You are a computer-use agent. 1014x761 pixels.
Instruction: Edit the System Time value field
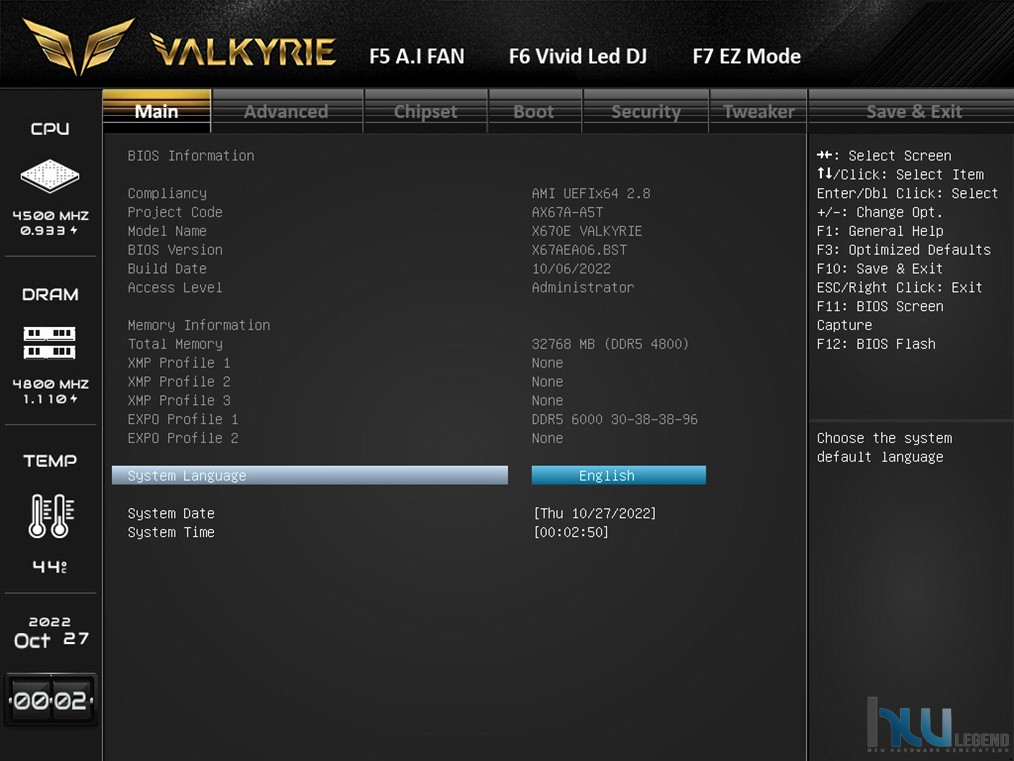point(571,532)
